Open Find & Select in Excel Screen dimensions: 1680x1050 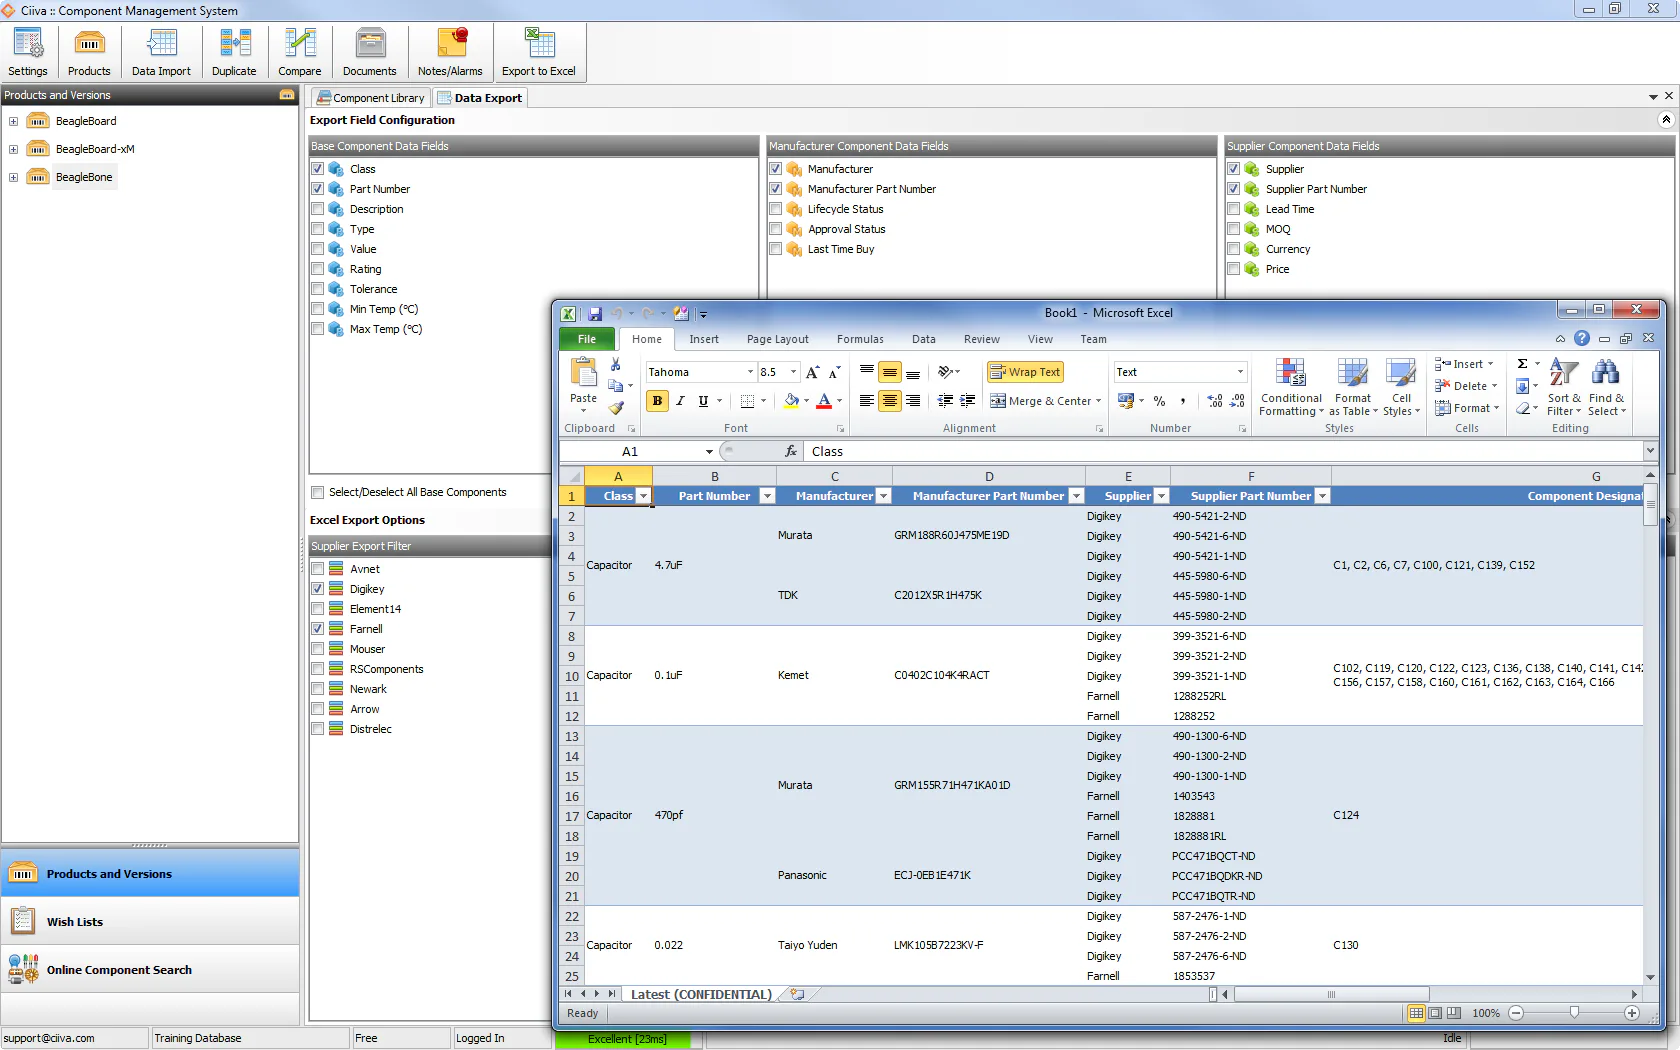click(1606, 388)
